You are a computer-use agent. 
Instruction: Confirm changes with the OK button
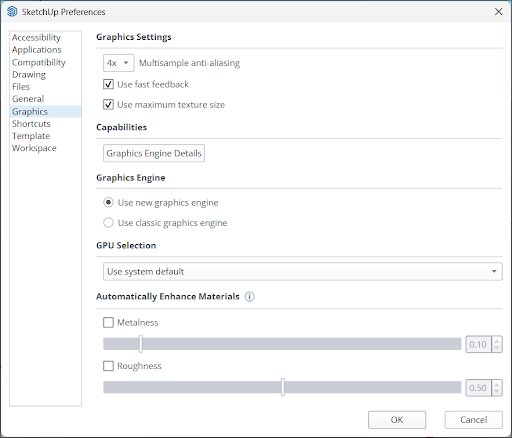[397, 420]
